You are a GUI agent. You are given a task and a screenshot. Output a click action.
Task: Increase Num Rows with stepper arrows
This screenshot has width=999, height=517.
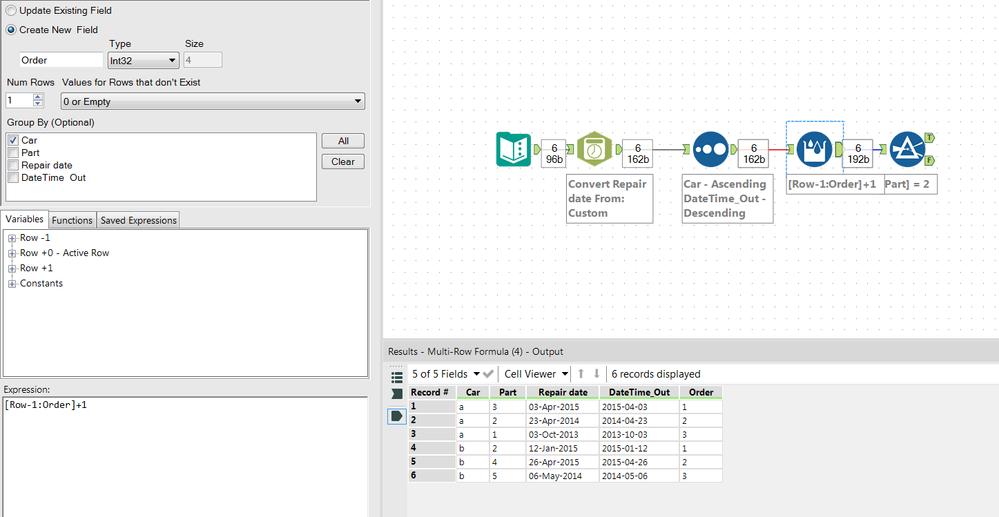coord(38,97)
